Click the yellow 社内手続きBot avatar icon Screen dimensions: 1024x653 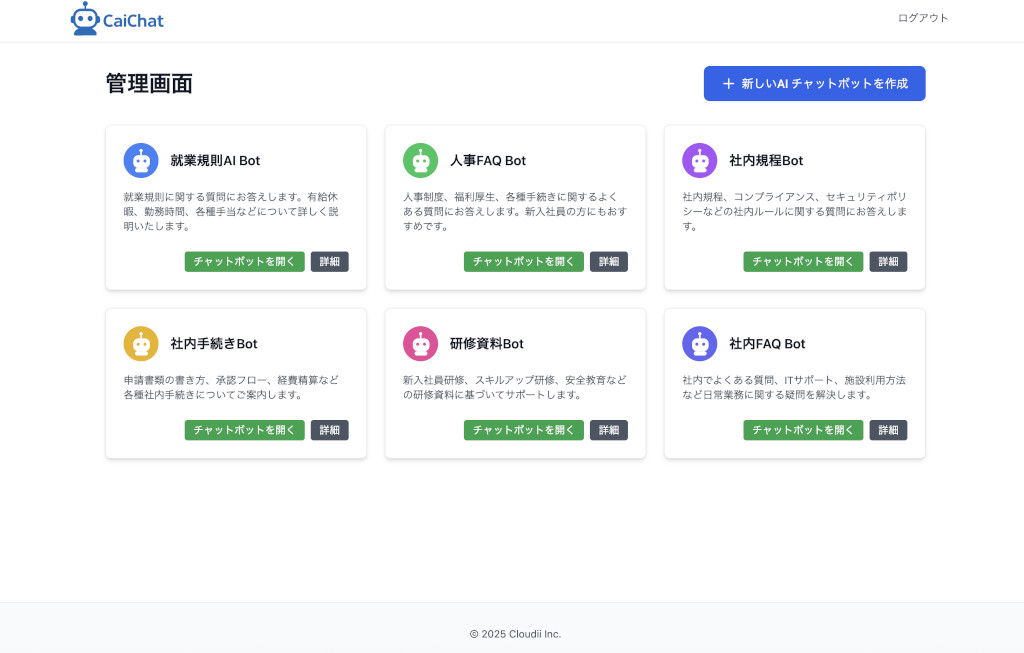(x=141, y=344)
